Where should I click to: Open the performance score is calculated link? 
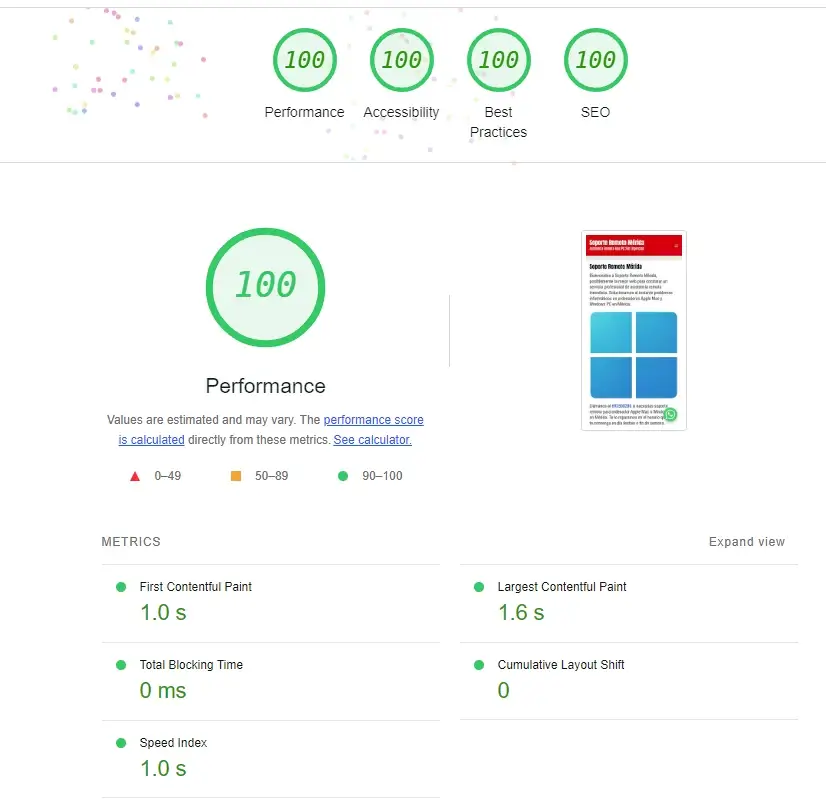(x=373, y=419)
